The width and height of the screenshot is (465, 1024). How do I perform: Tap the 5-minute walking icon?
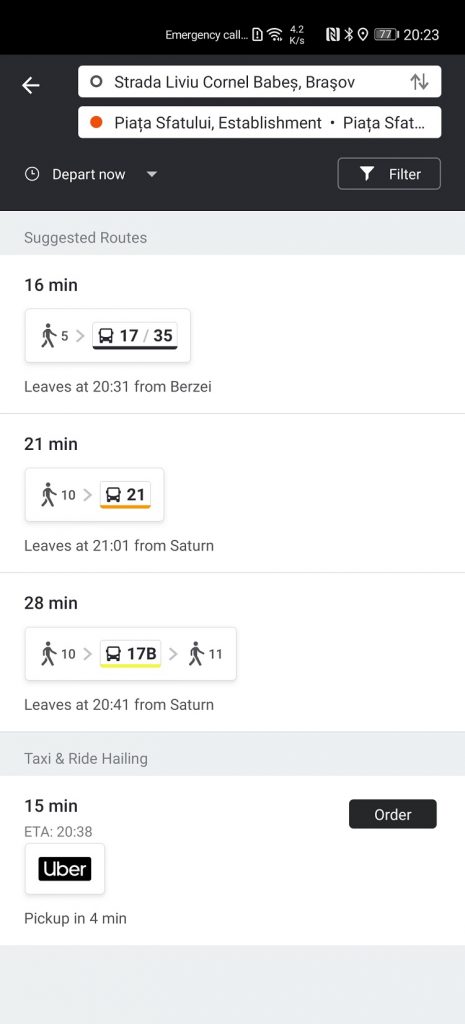click(x=48, y=336)
